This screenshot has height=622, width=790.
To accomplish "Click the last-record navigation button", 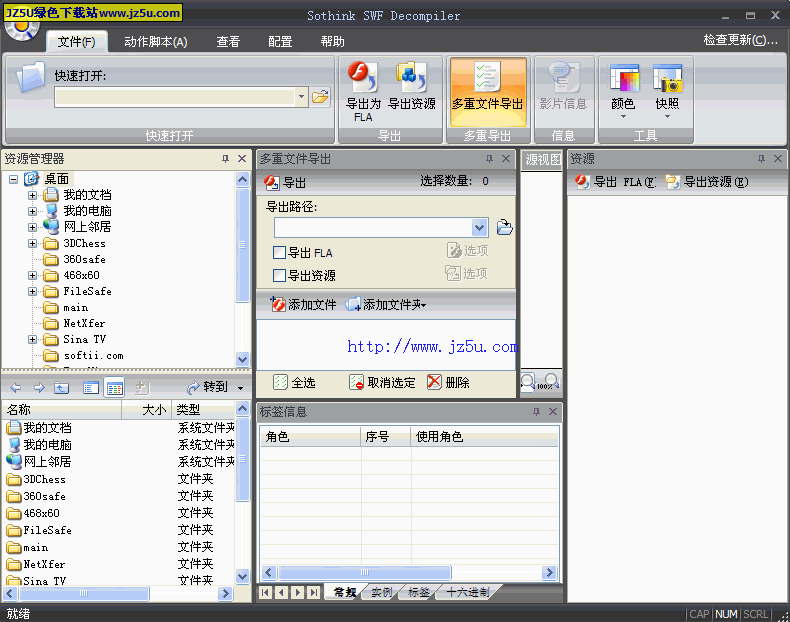I will pos(313,592).
